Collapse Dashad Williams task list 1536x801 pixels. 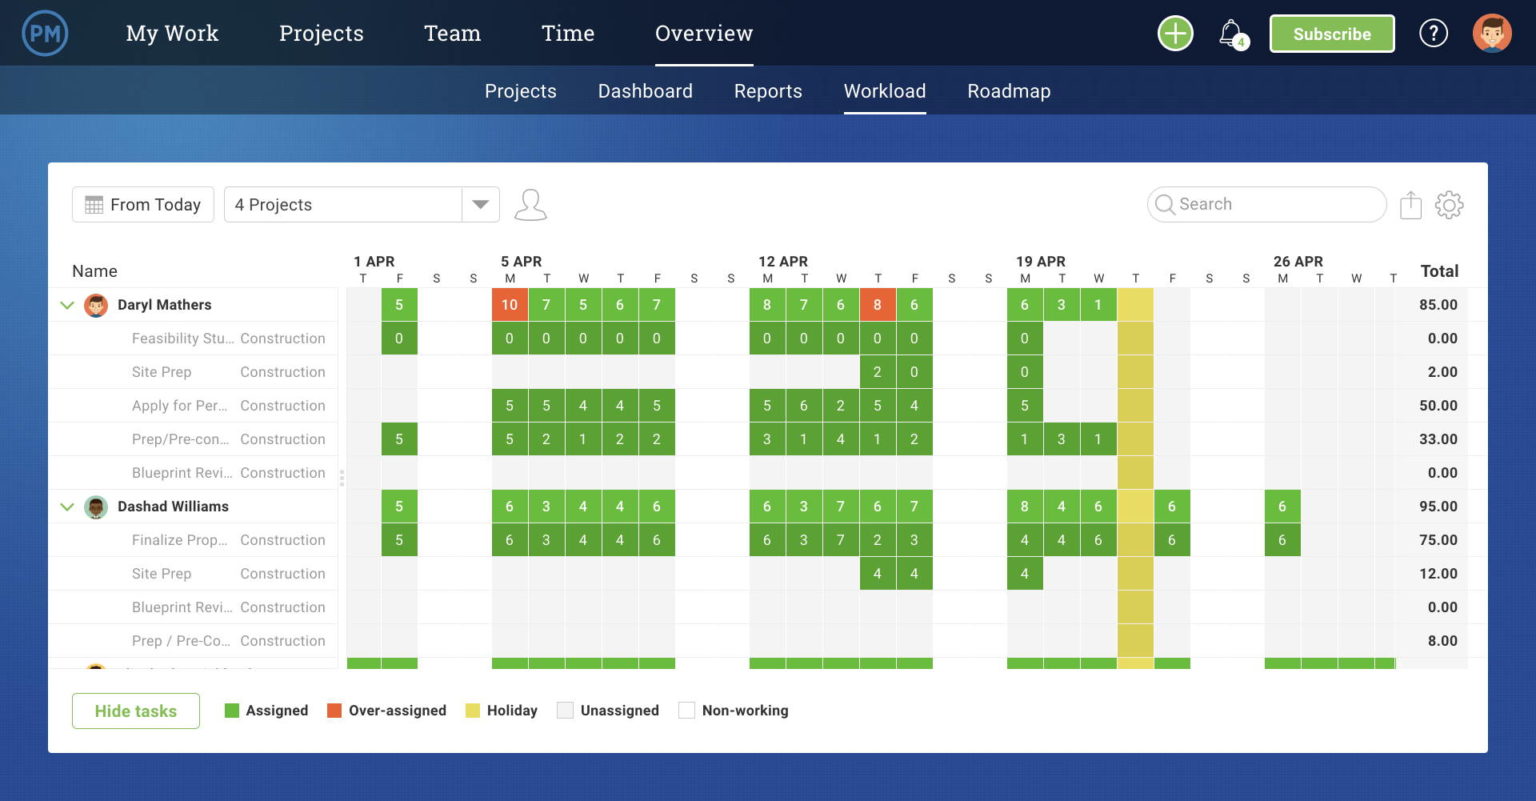(x=67, y=507)
